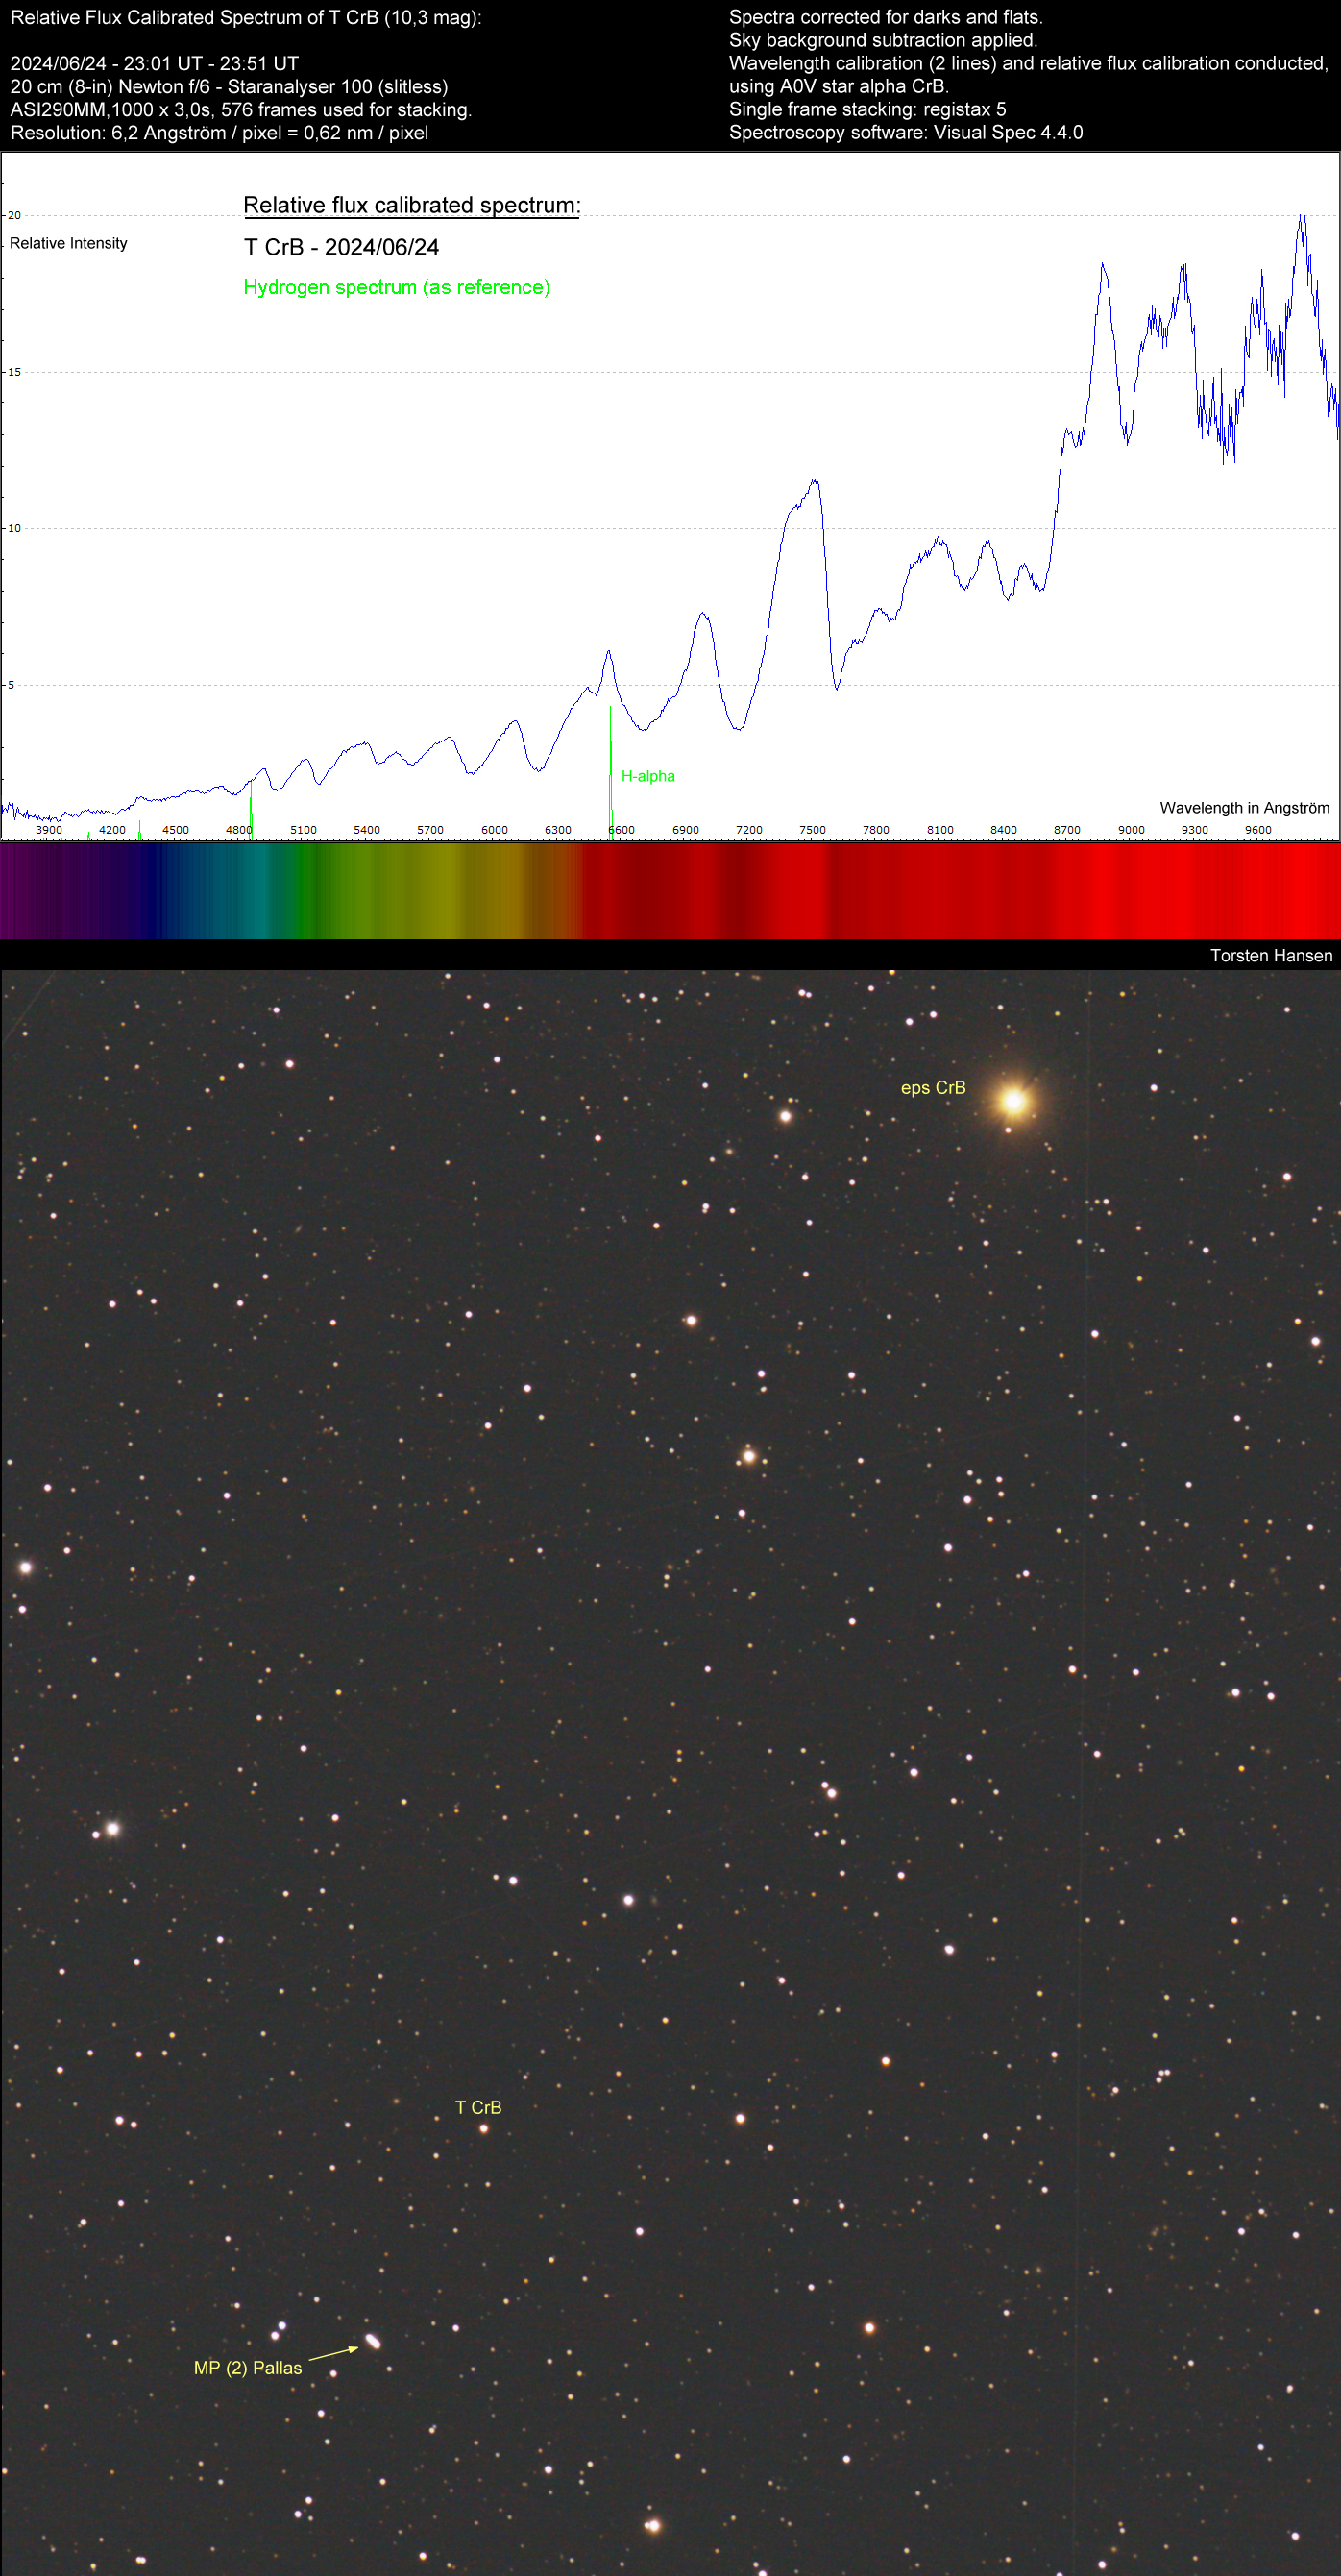Viewport: 1341px width, 2576px height.
Task: Click the wavelength tick "7800"
Action: pyautogui.click(x=876, y=831)
